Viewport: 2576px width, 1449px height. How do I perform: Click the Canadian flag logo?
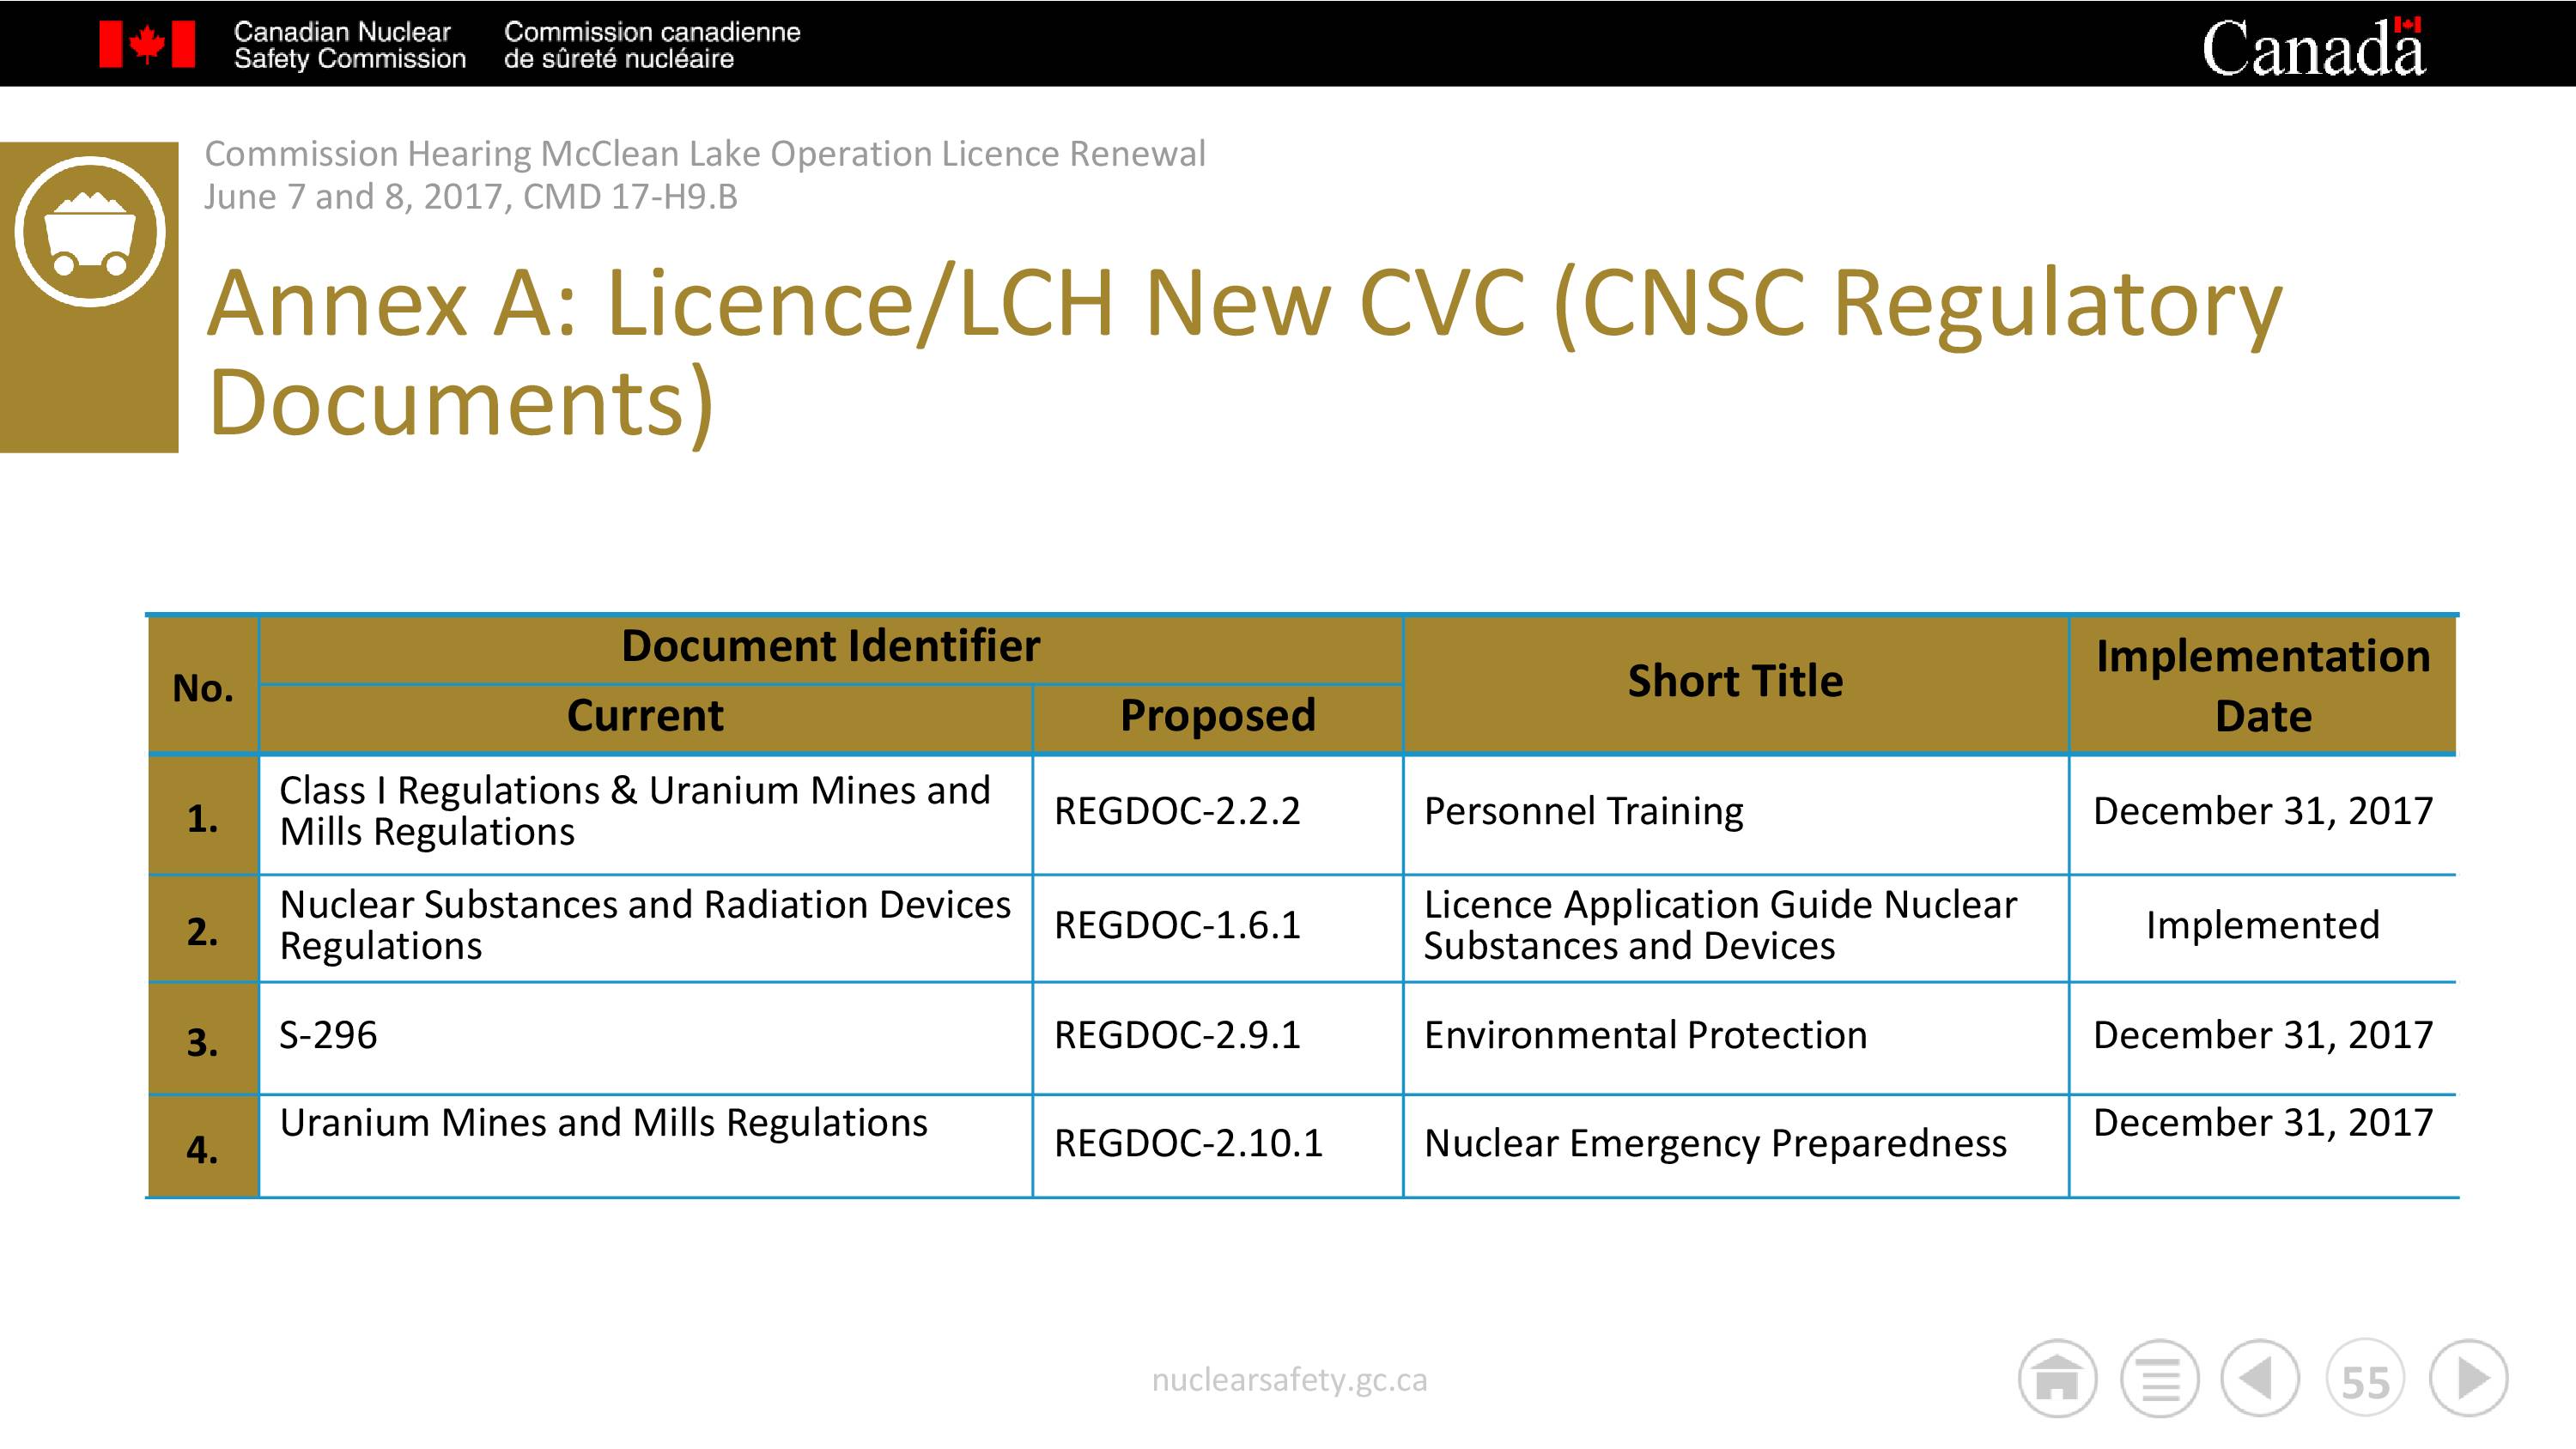(147, 45)
